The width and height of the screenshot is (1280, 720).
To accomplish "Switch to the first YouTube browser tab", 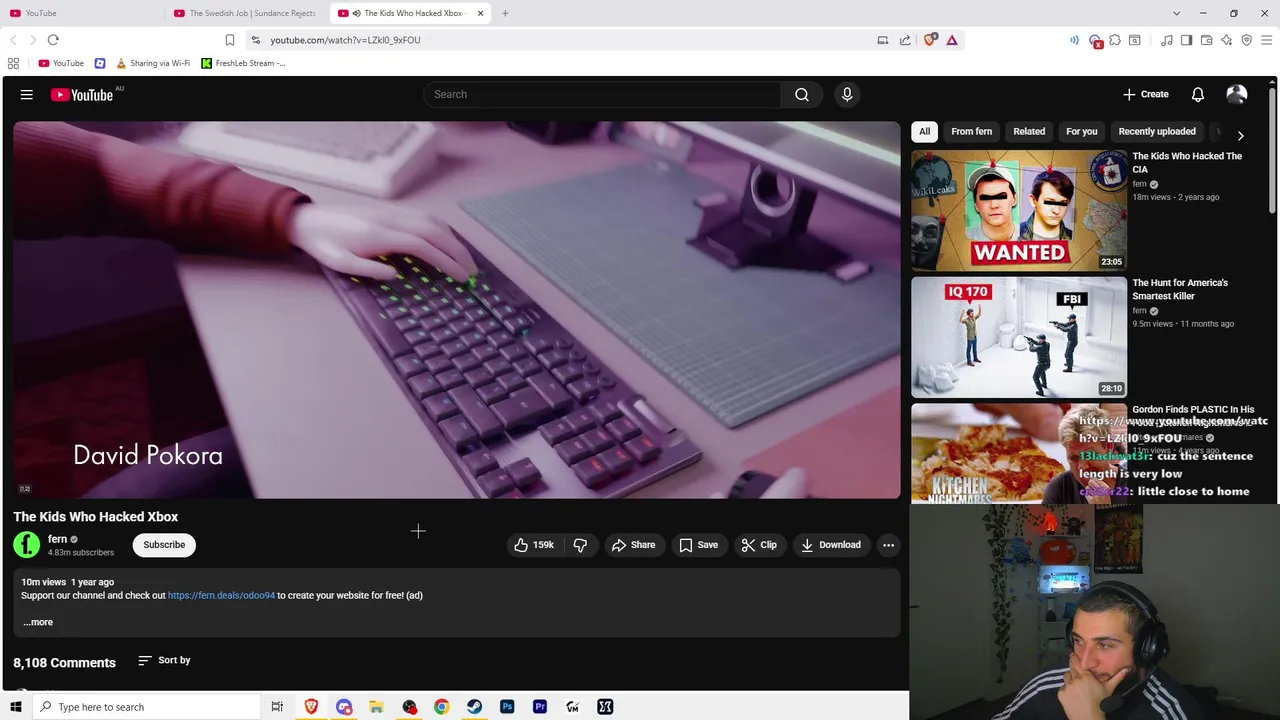I will 83,13.
